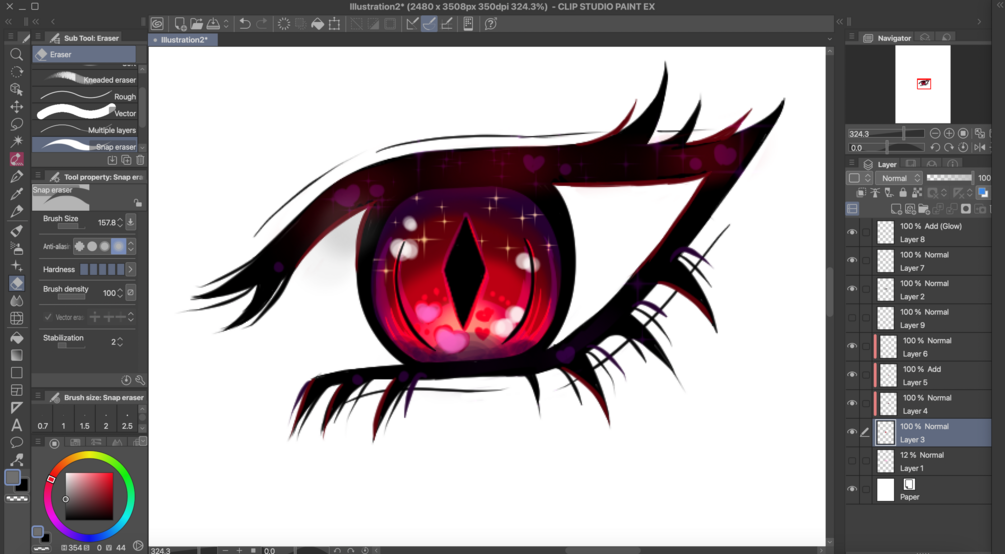Screen dimensions: 1005x554
Task: Hide Layer 6 with its eye icon
Action: click(x=852, y=346)
